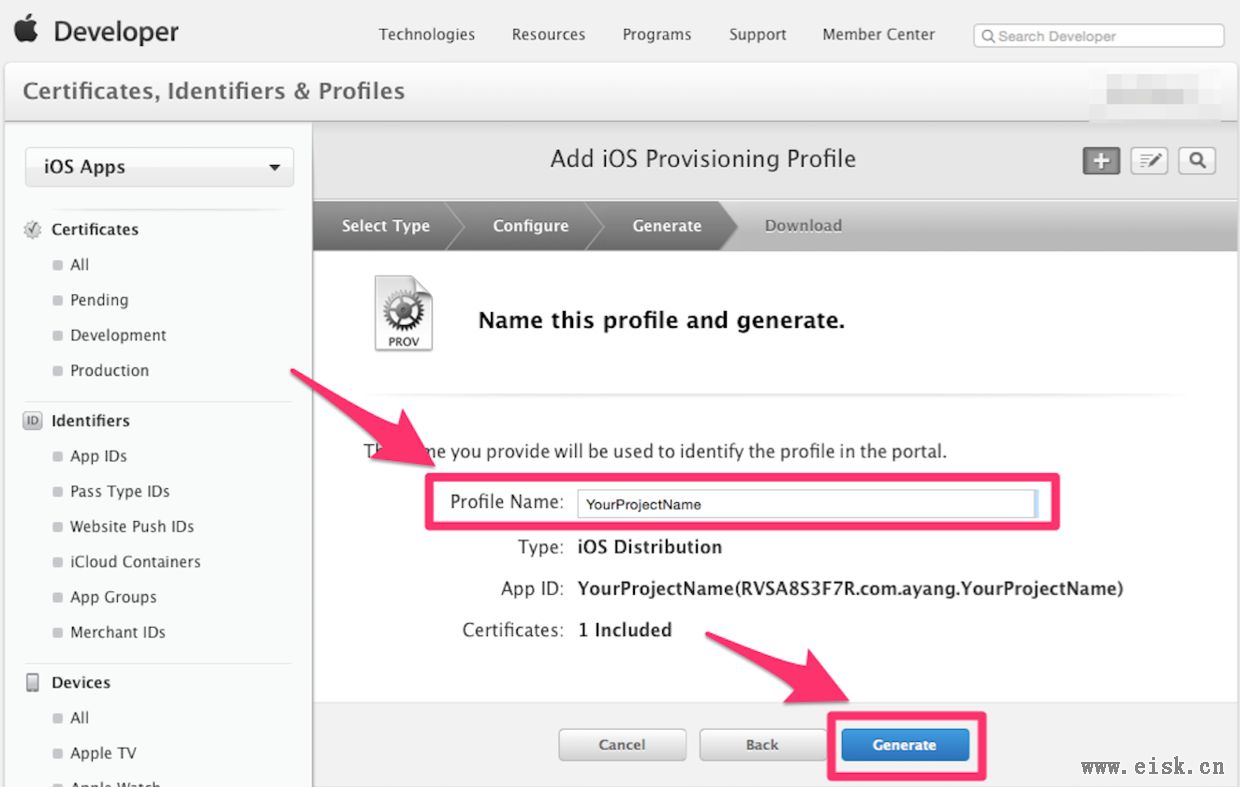Click the edit pencil icon

tap(1149, 161)
